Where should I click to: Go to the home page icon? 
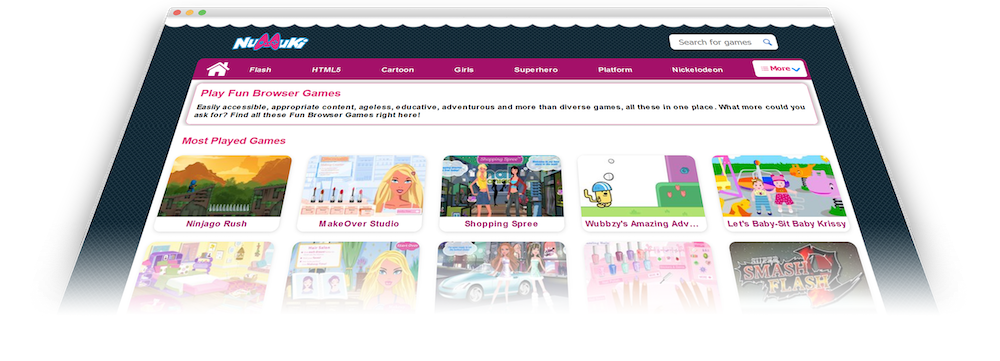click(217, 69)
